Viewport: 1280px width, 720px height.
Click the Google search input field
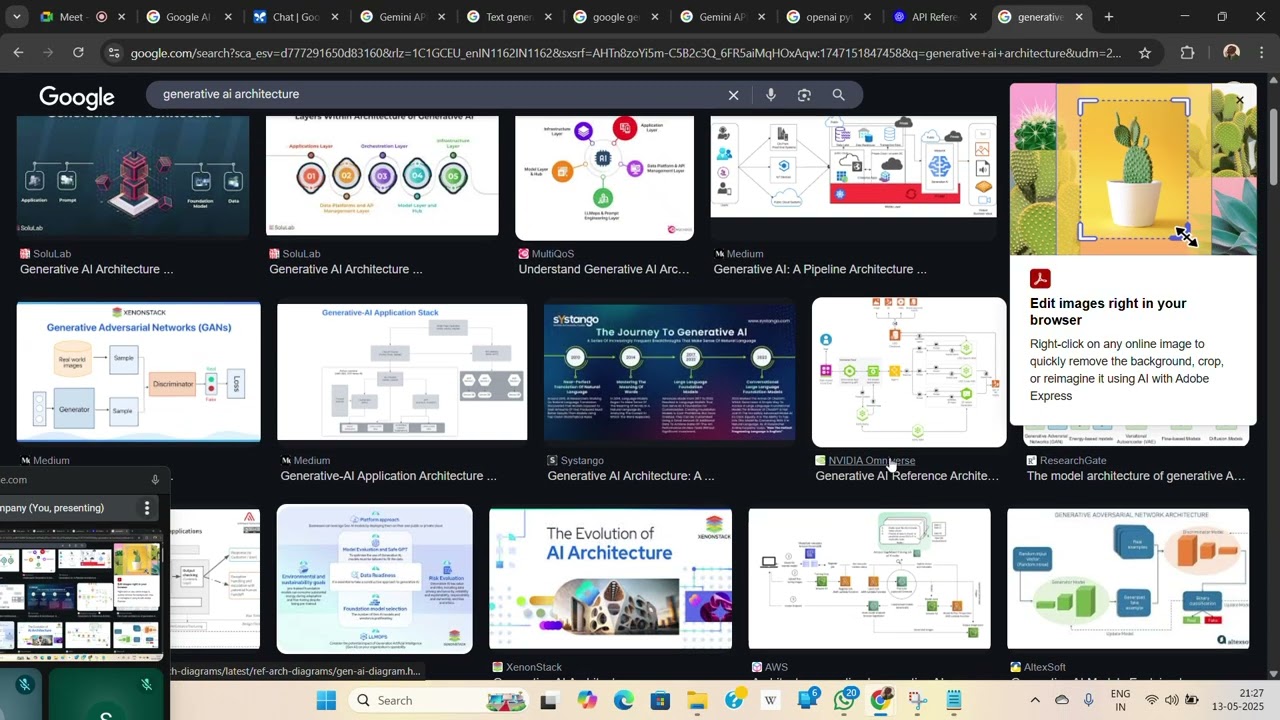(x=440, y=95)
